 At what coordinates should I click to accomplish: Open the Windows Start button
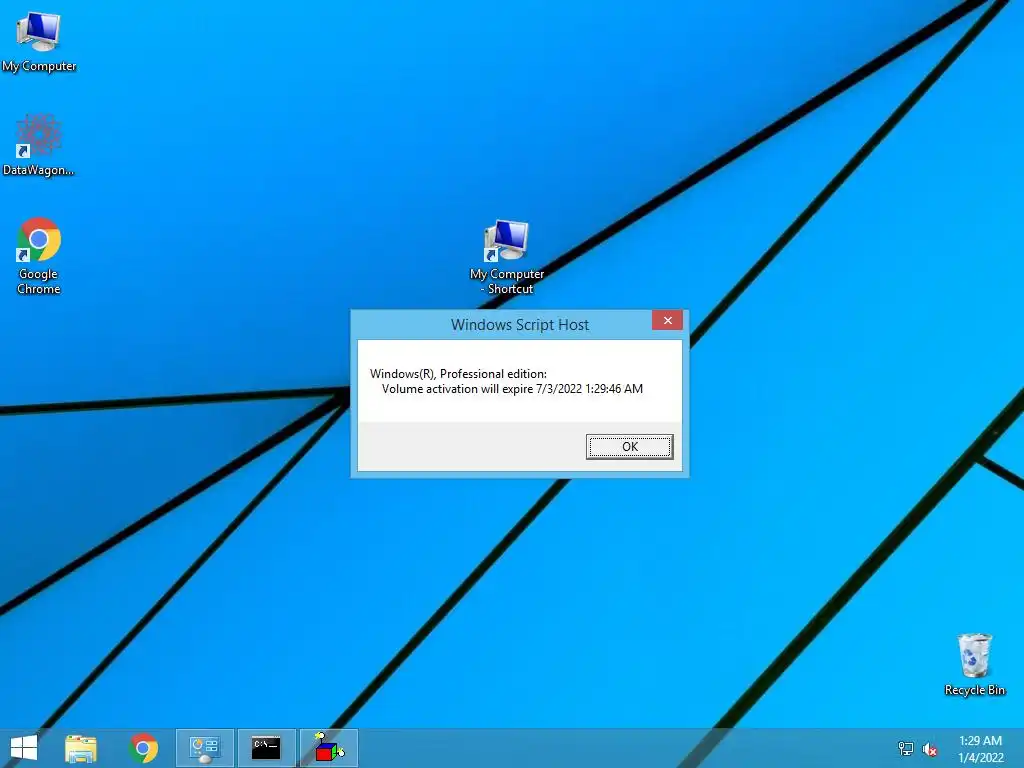pos(24,748)
